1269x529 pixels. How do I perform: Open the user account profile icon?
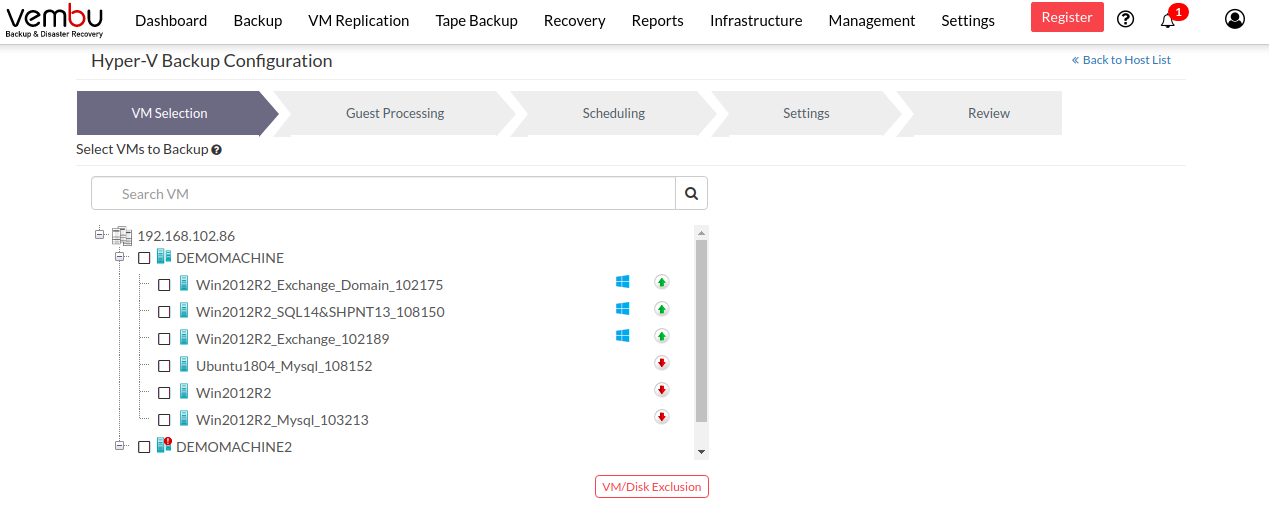[1235, 19]
